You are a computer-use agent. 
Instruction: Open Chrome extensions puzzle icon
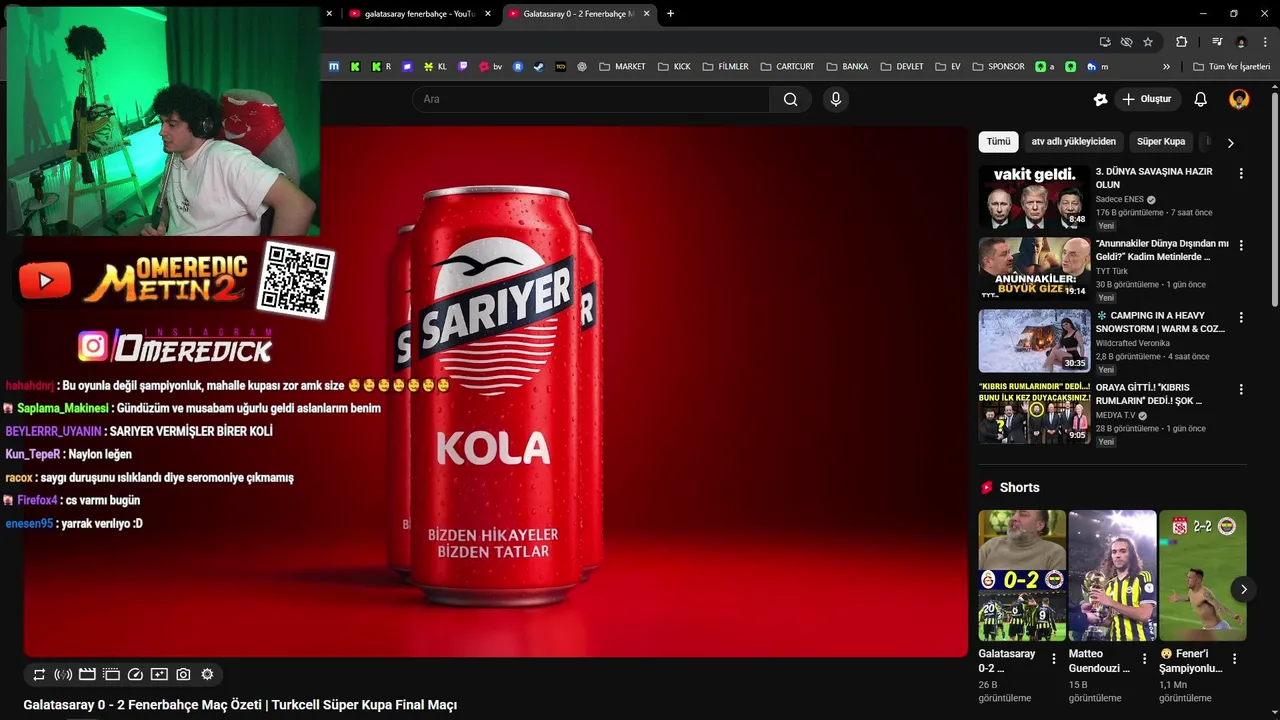tap(1181, 42)
